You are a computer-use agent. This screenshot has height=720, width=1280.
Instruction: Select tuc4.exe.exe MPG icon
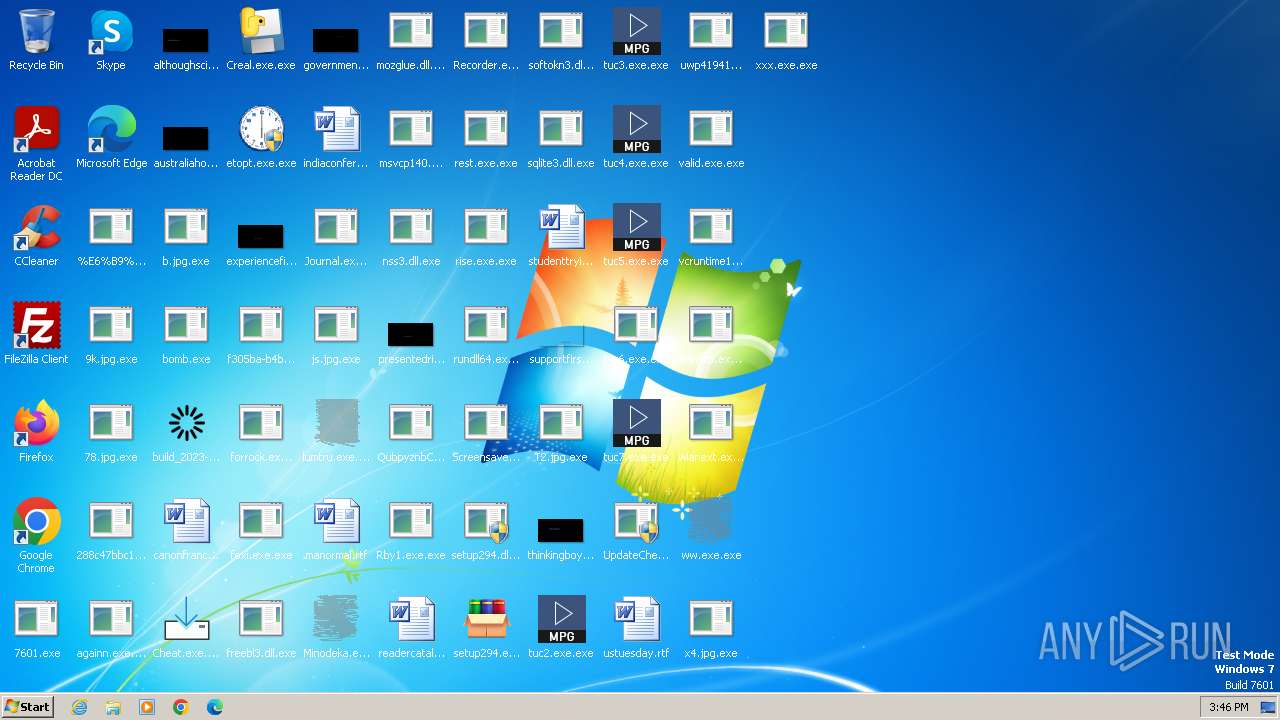coord(636,130)
